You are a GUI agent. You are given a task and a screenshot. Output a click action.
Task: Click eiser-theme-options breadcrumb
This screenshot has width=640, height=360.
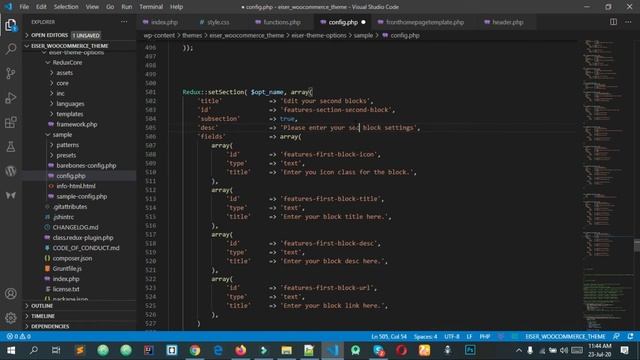[x=319, y=36]
